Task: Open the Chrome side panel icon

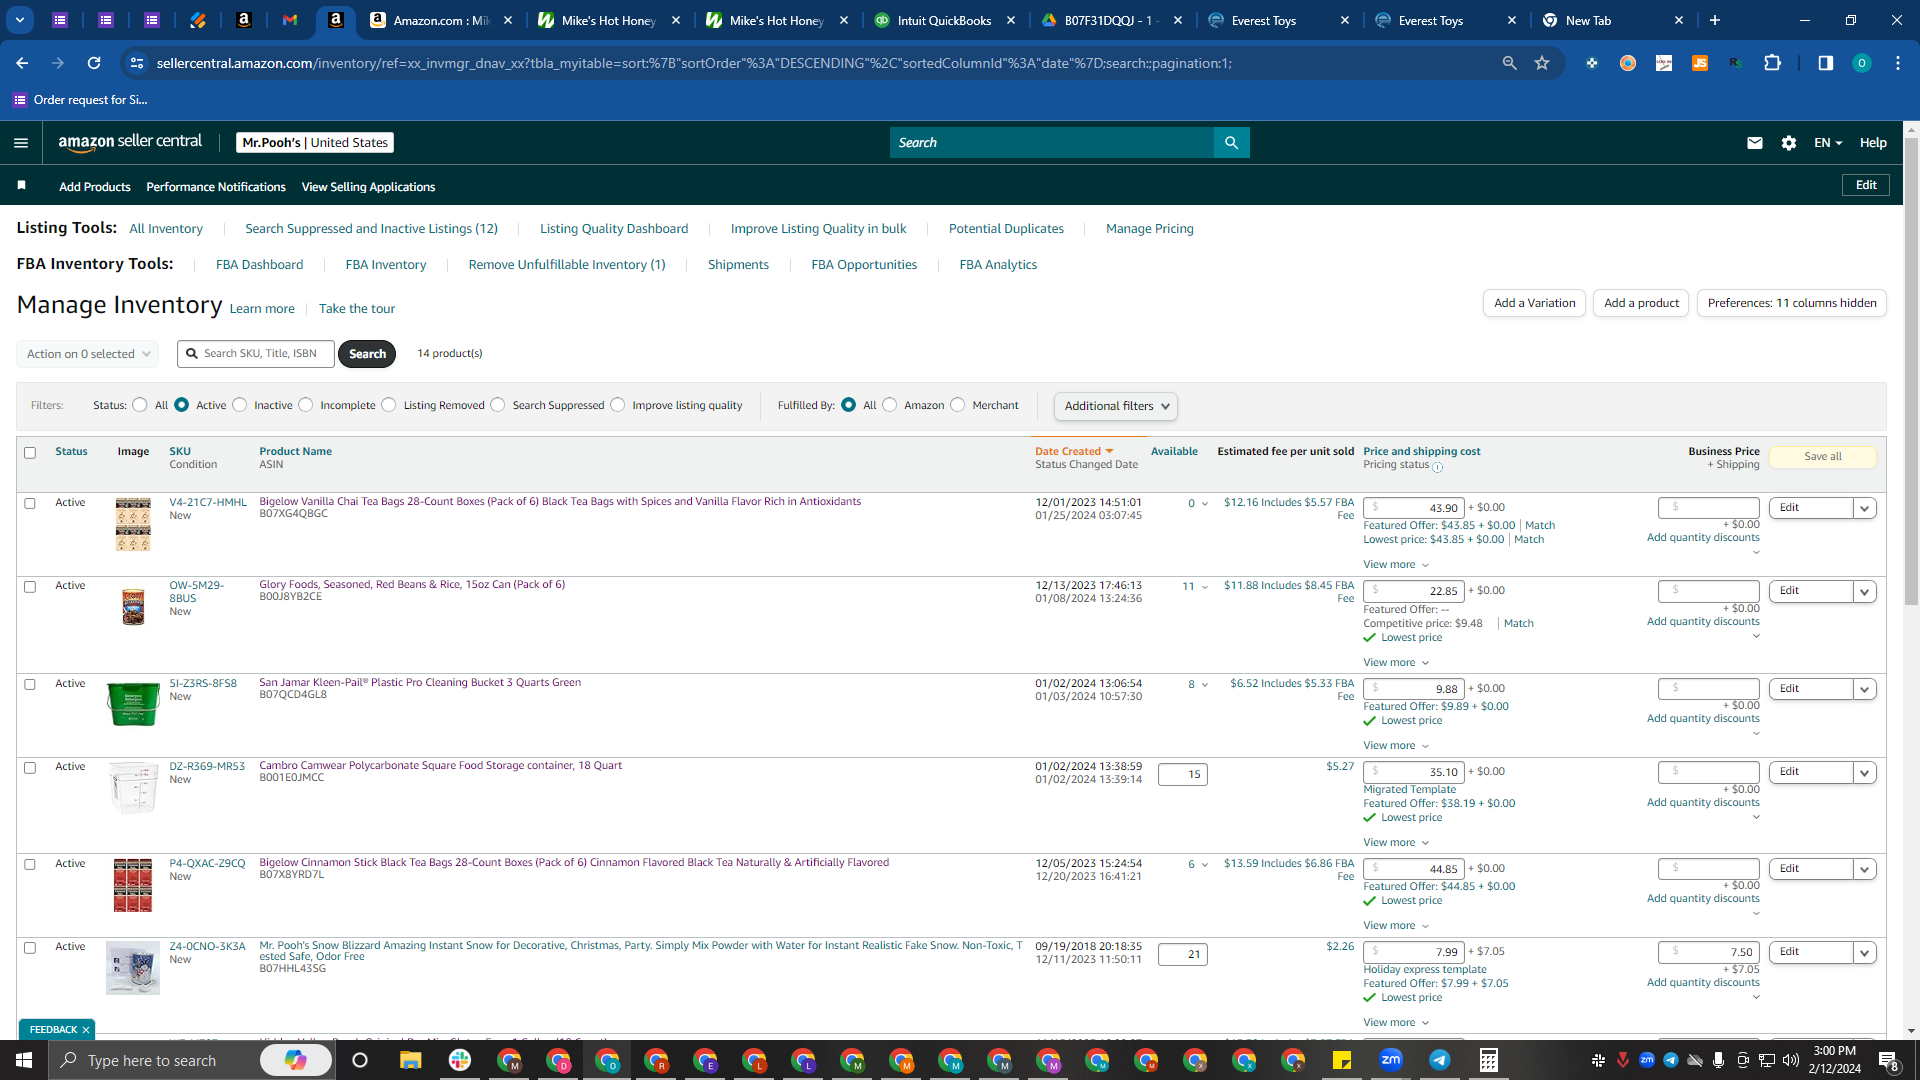Action: [1825, 63]
